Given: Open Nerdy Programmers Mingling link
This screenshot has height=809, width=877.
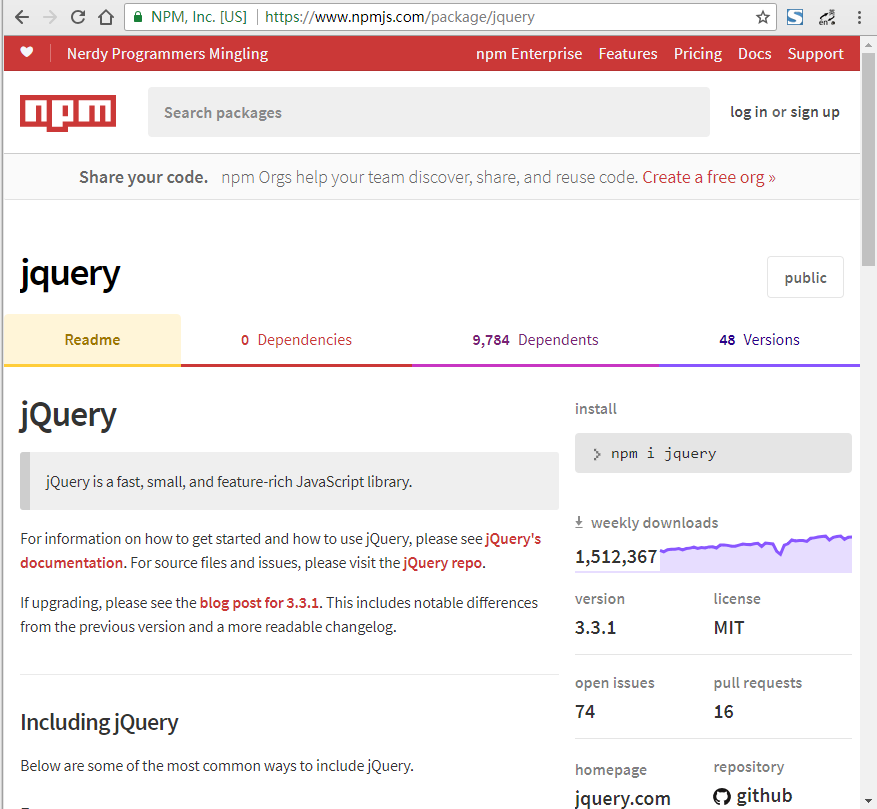Looking at the screenshot, I should (167, 54).
